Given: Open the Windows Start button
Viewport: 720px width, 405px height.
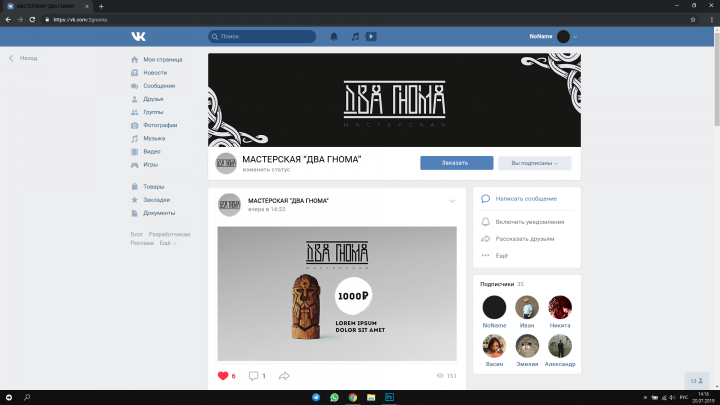Looking at the screenshot, I should pos(9,398).
